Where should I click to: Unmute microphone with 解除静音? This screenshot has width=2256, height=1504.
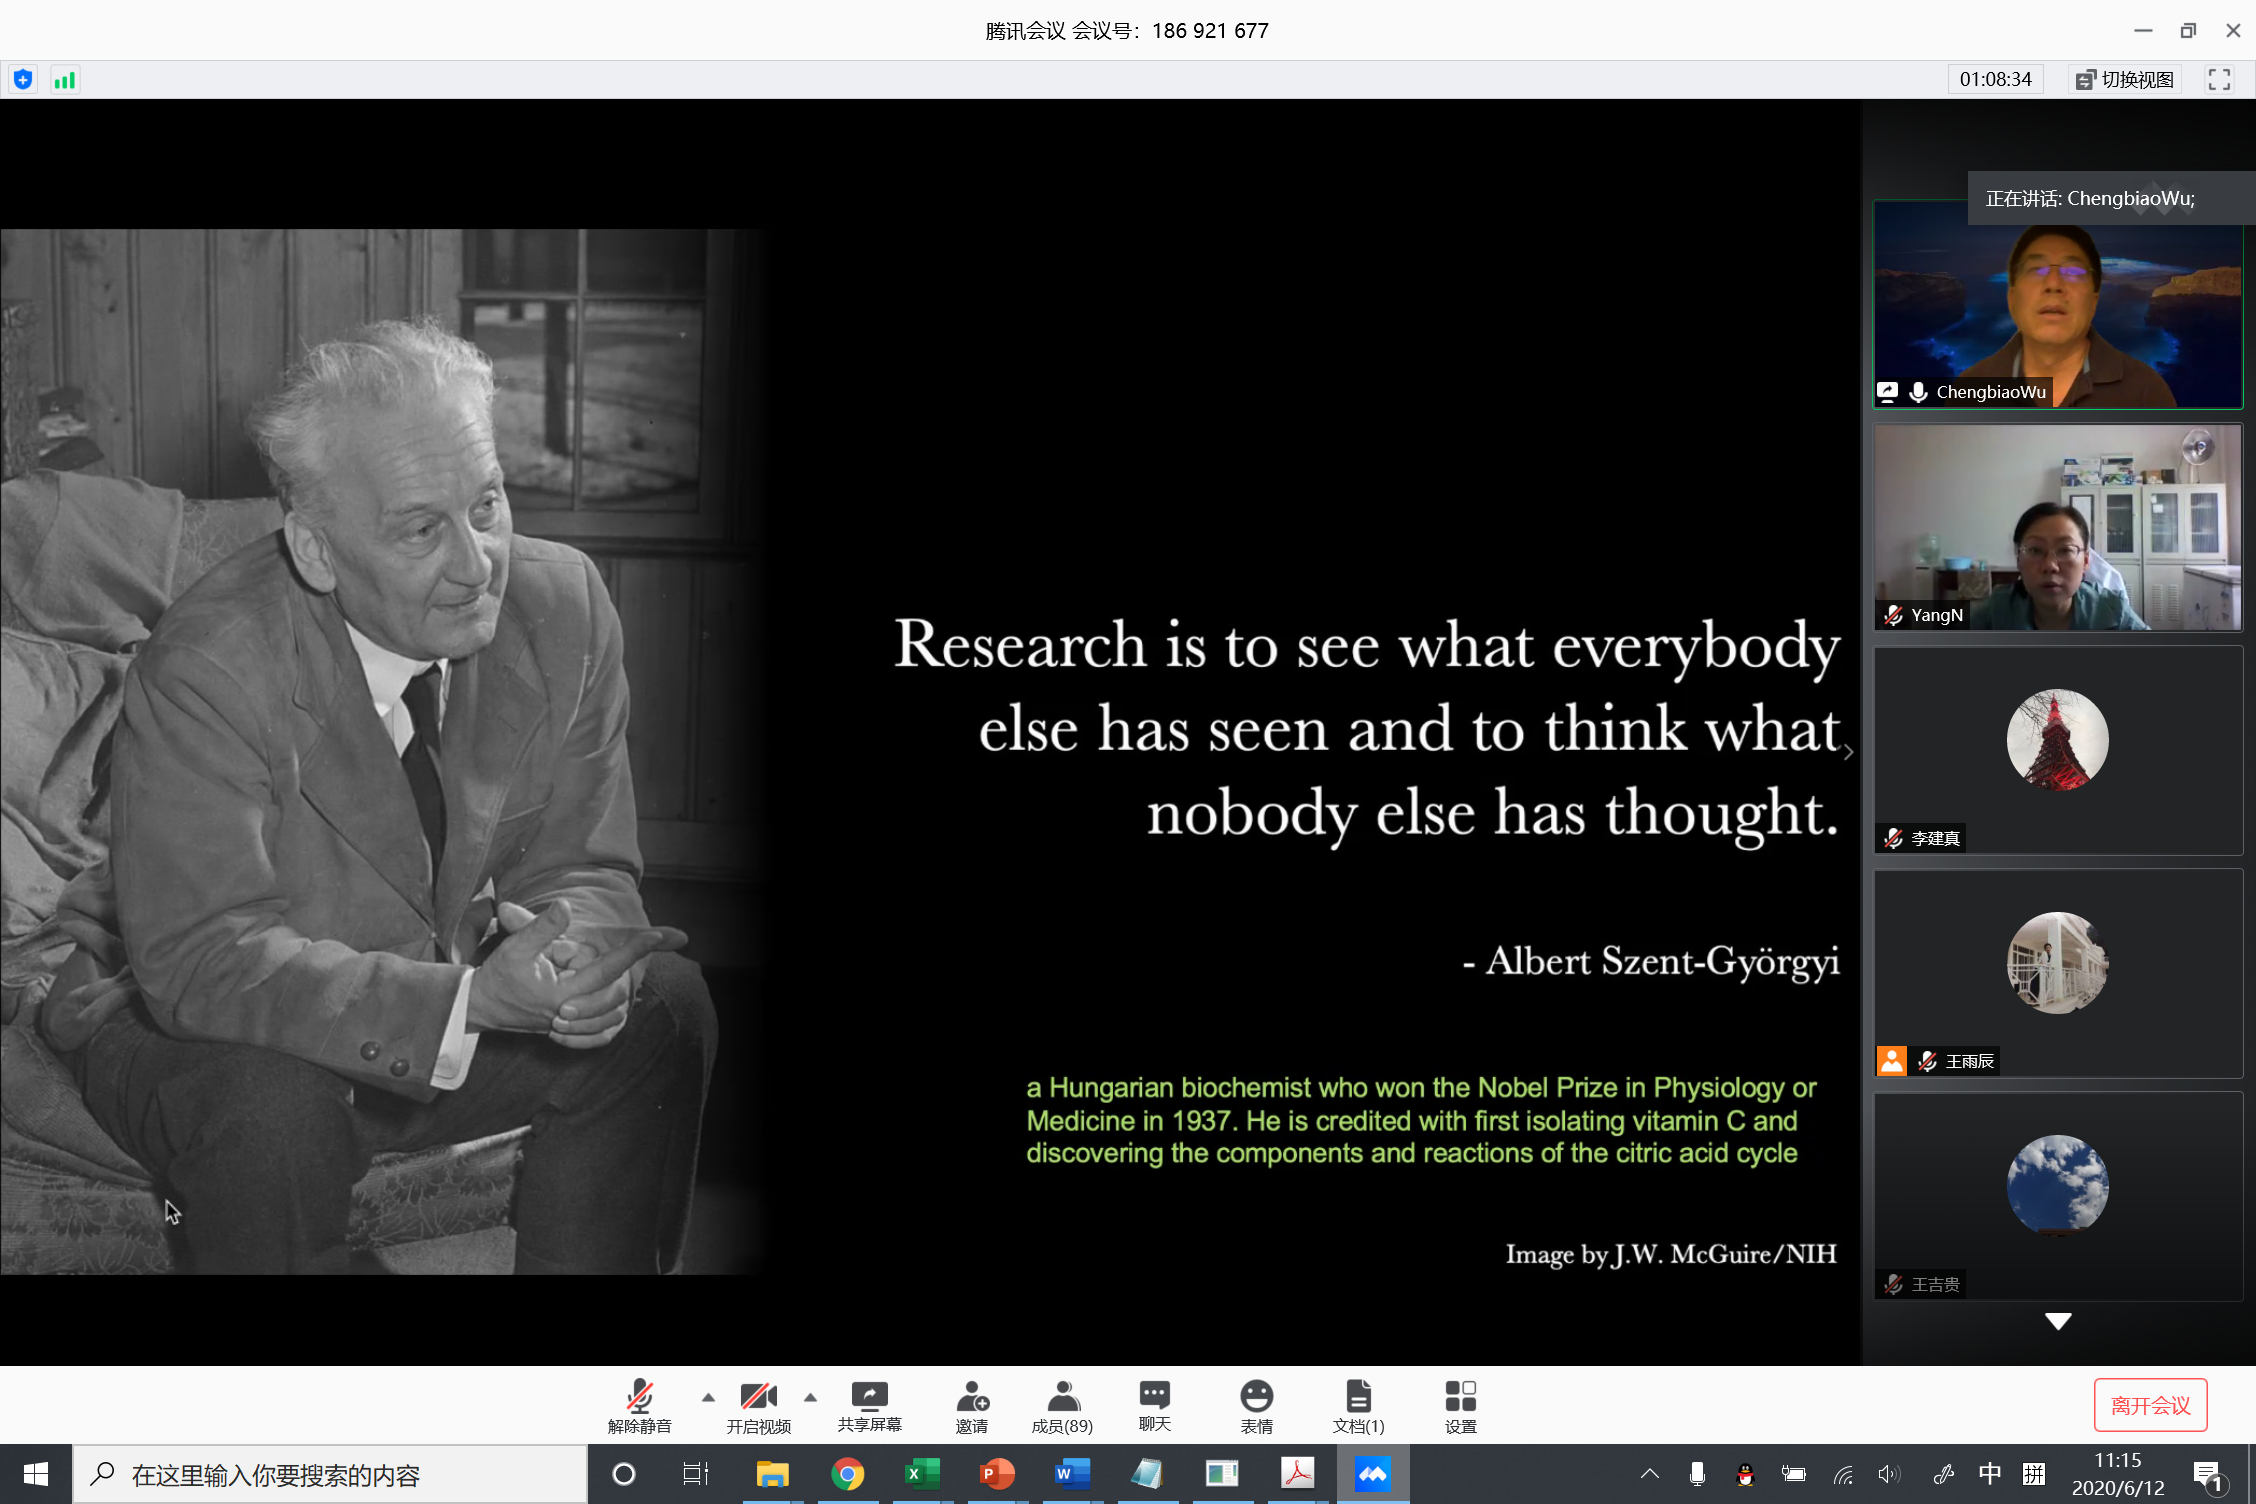click(639, 1405)
